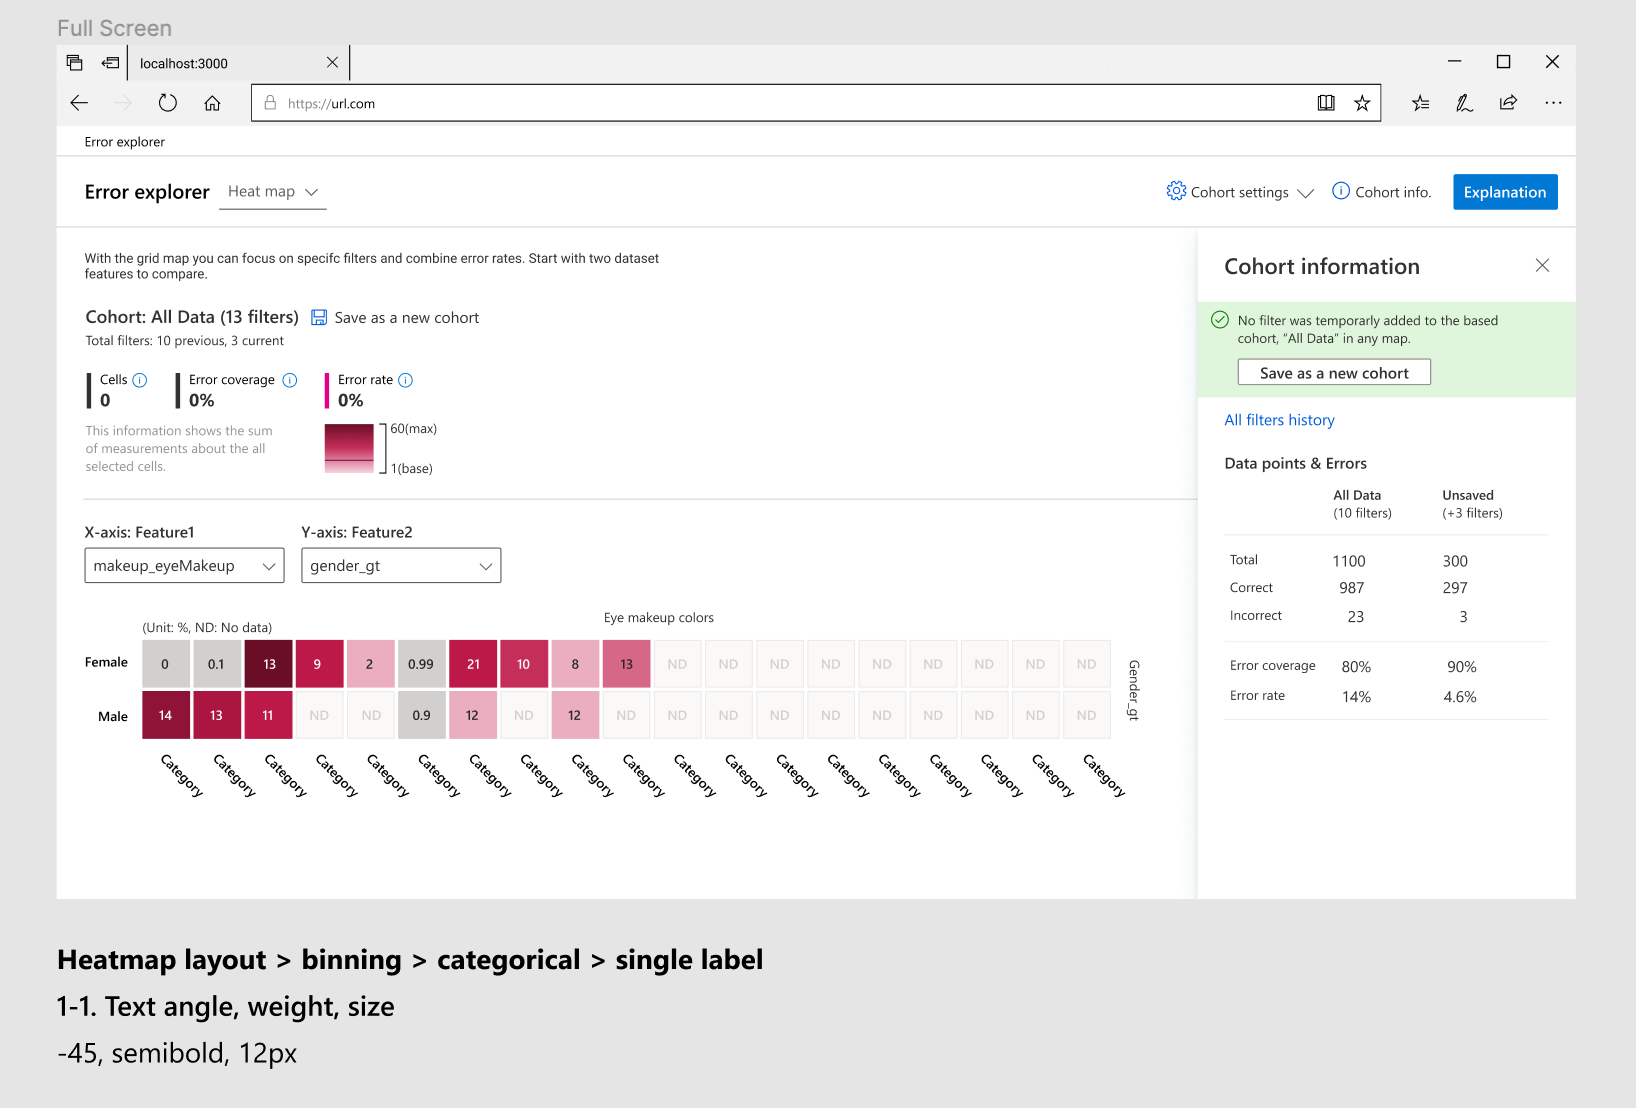Click the https://url.com address bar
The image size is (1636, 1108).
pyautogui.click(x=816, y=103)
